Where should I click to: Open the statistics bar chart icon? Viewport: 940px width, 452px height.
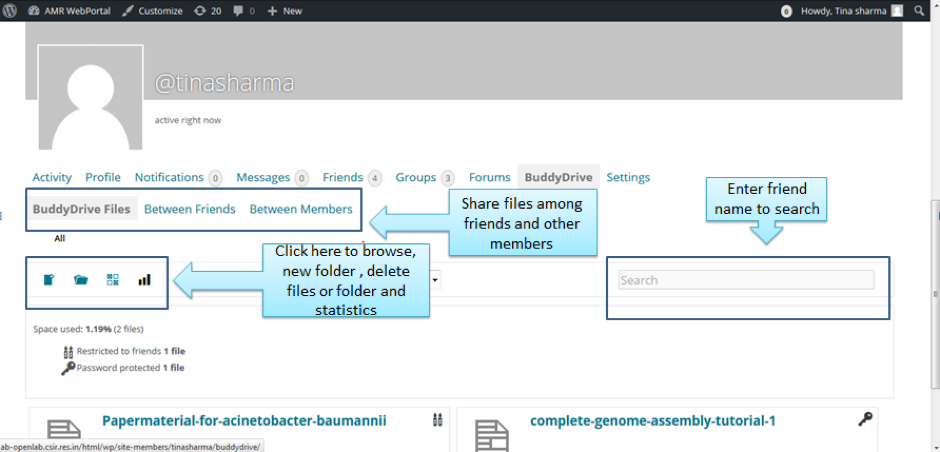click(144, 280)
